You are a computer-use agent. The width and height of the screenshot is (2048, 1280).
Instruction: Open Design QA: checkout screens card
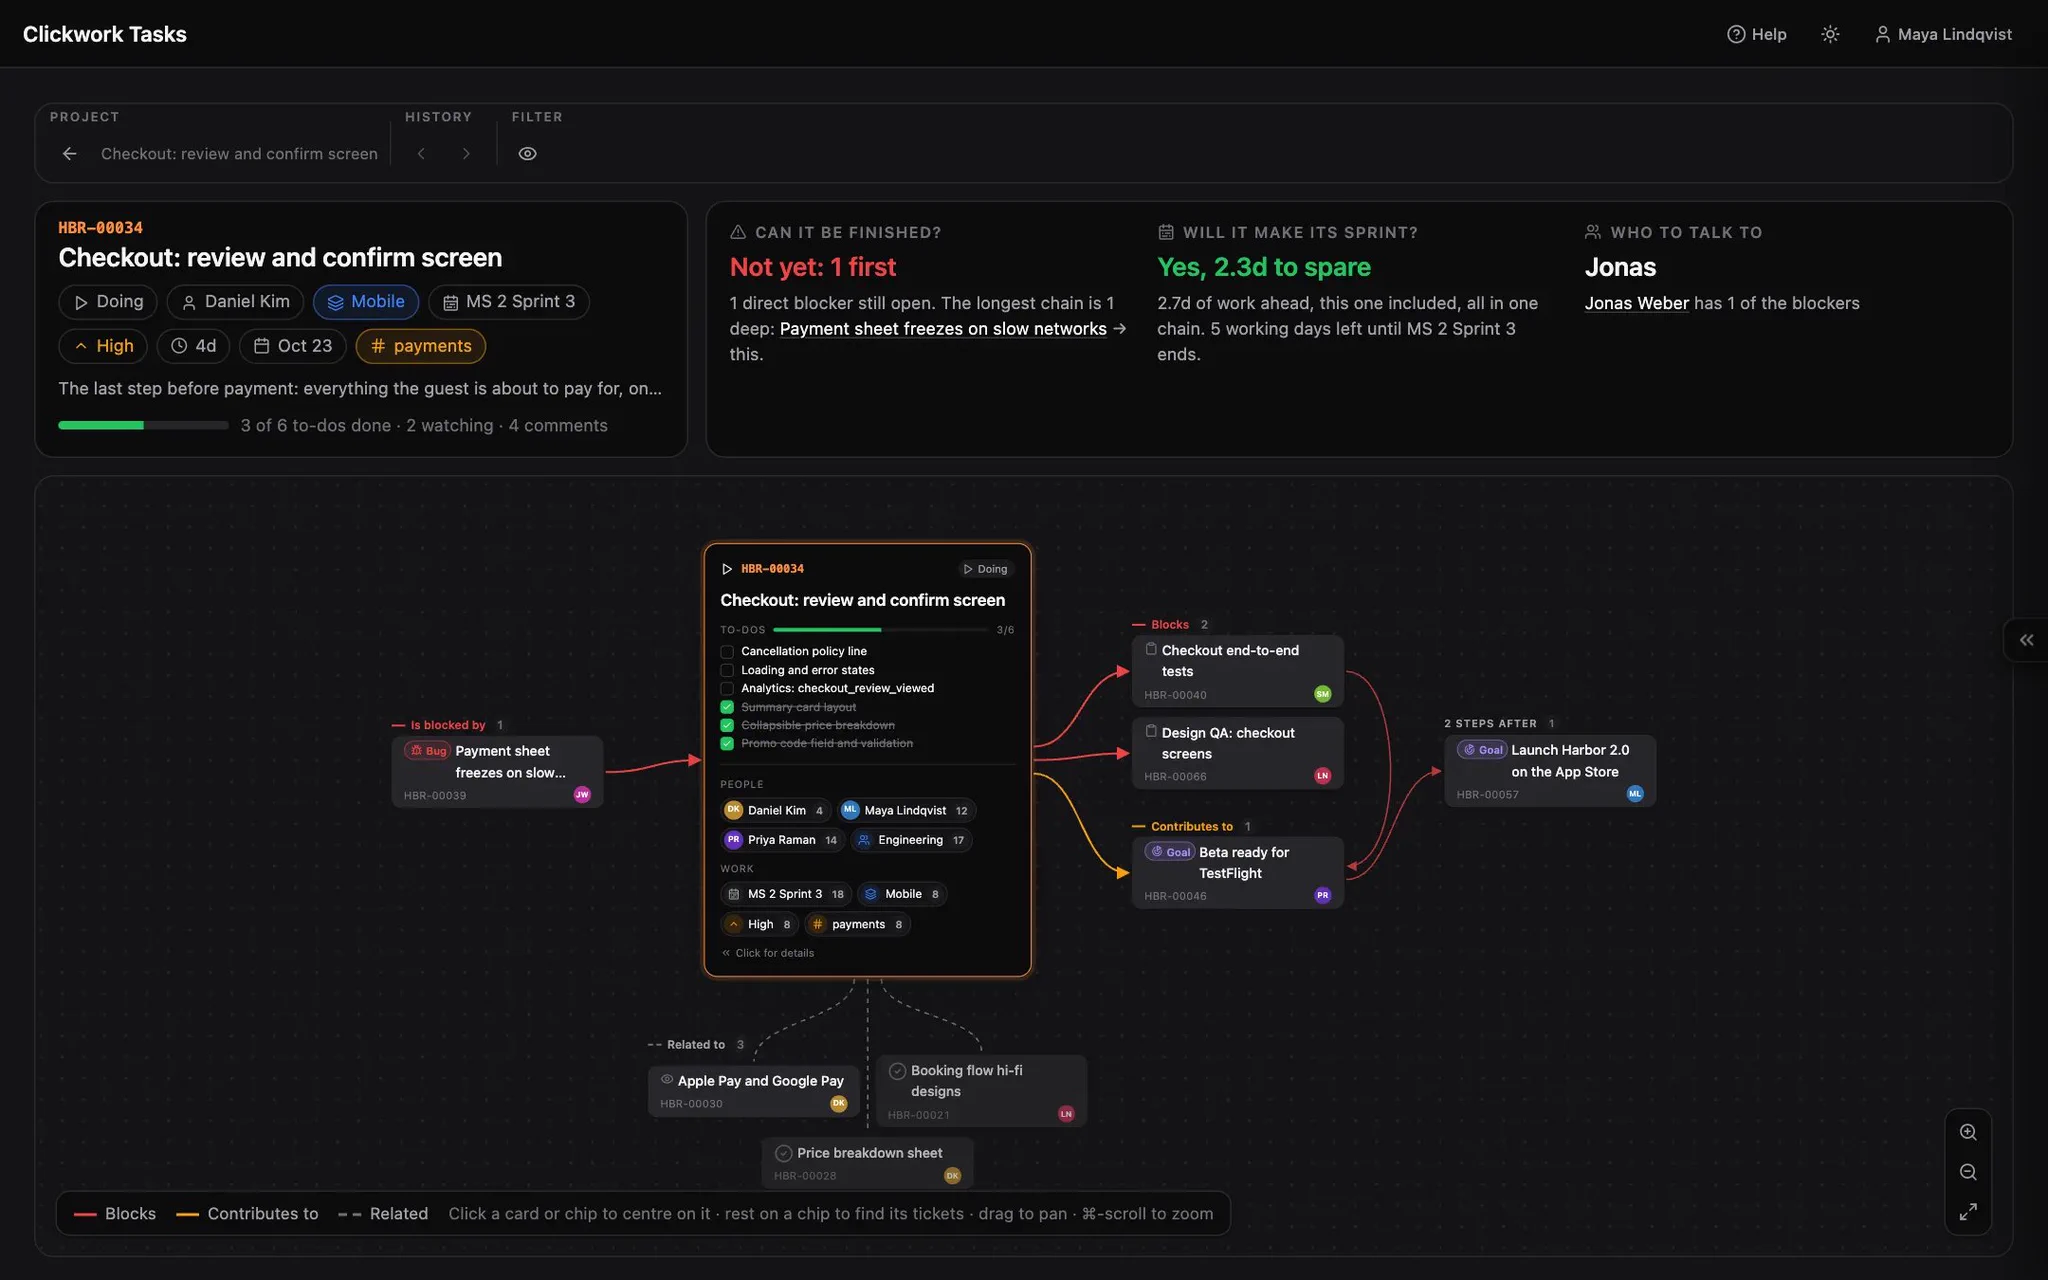click(1237, 753)
